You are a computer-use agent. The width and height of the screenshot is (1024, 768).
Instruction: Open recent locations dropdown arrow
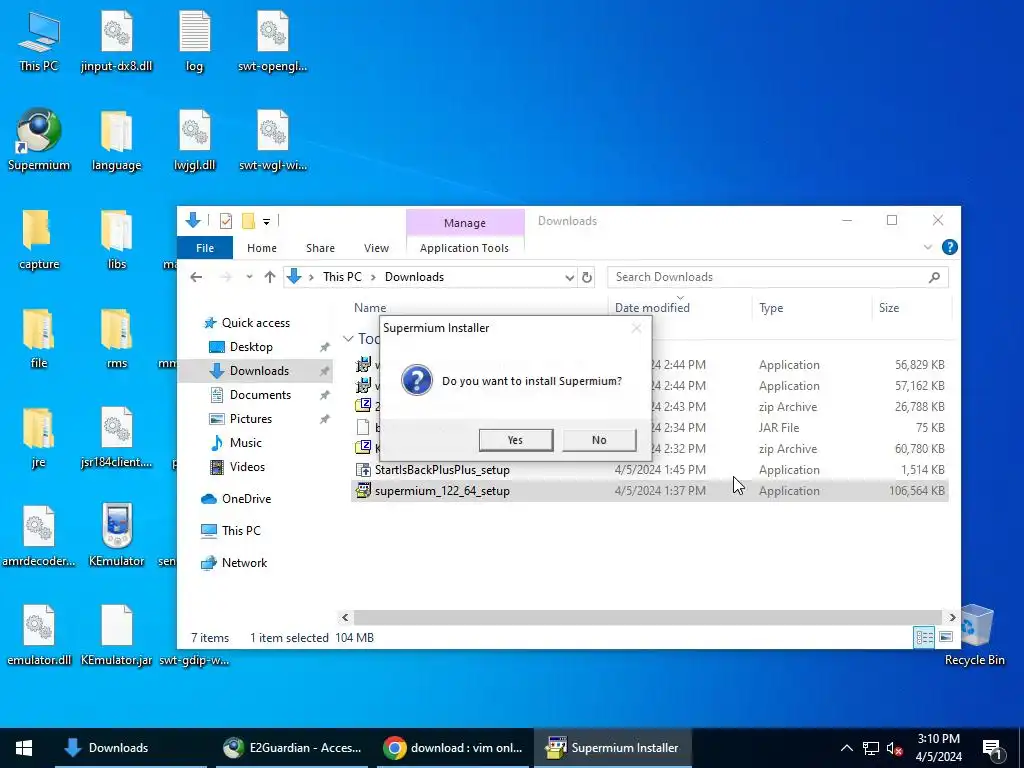coord(249,277)
